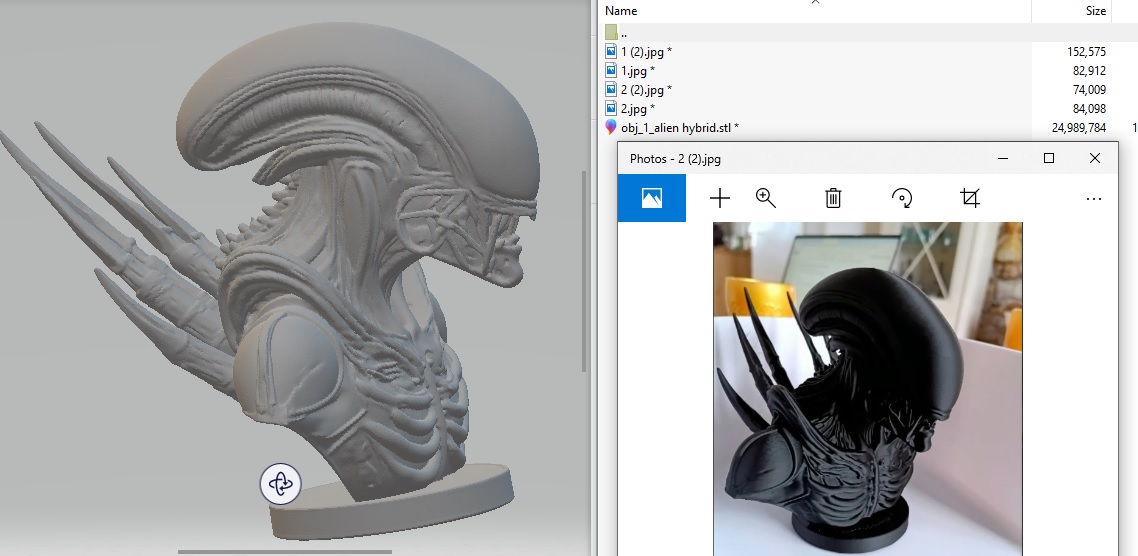The width and height of the screenshot is (1138, 556).
Task: Select the image file icon beside 1.jpg
Action: (x=611, y=70)
